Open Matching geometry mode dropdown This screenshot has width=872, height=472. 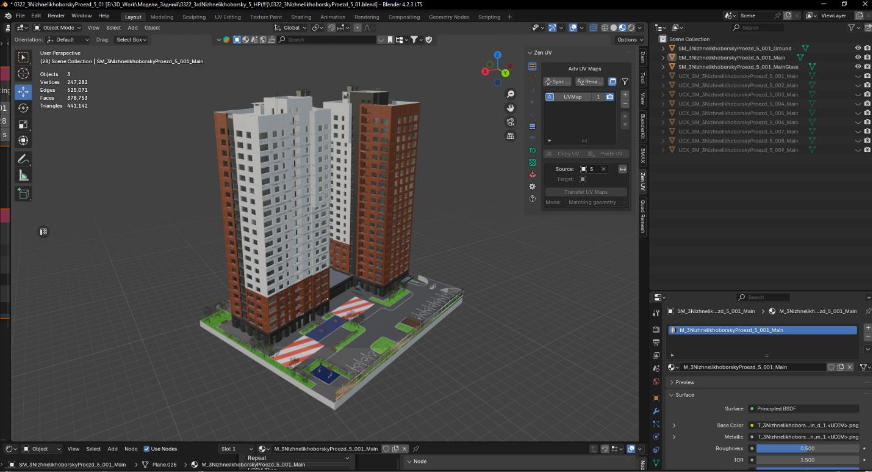coord(596,202)
